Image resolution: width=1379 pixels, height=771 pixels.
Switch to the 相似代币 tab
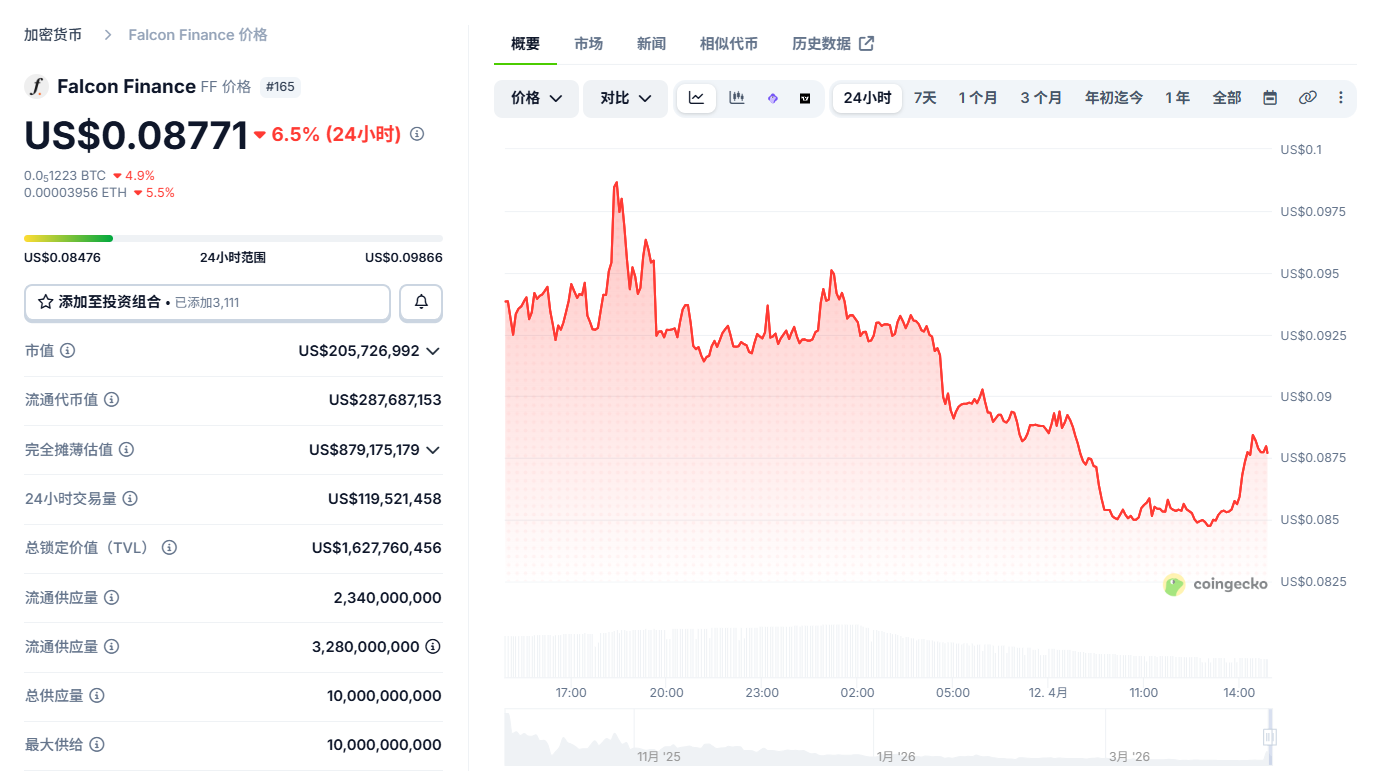(x=729, y=44)
